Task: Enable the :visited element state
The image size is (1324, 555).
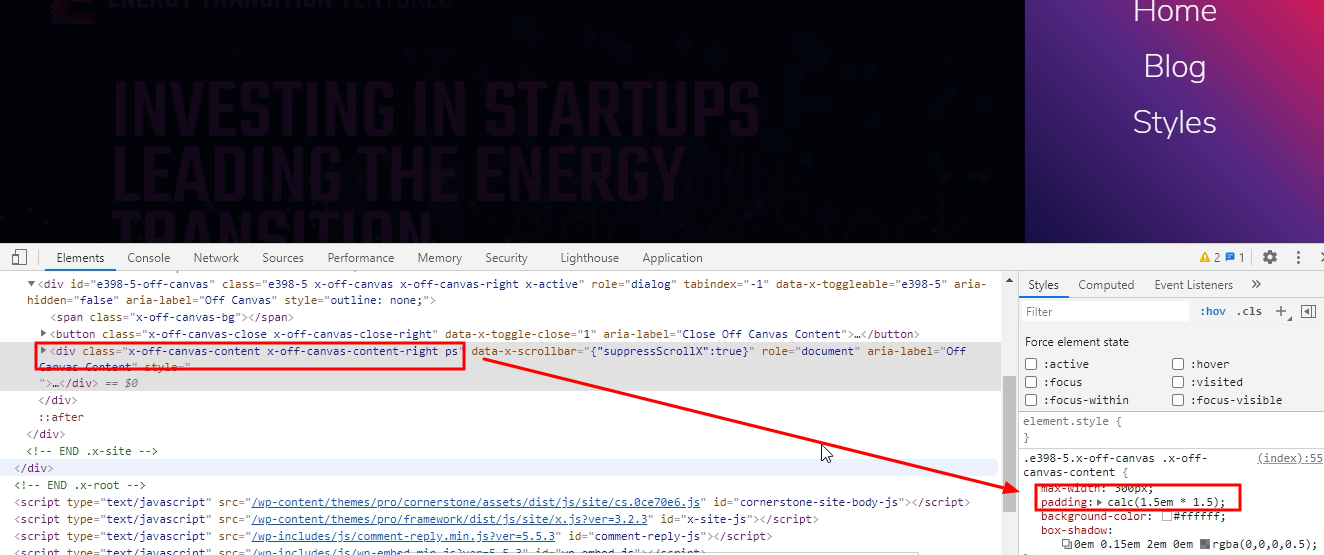Action: point(1179,382)
